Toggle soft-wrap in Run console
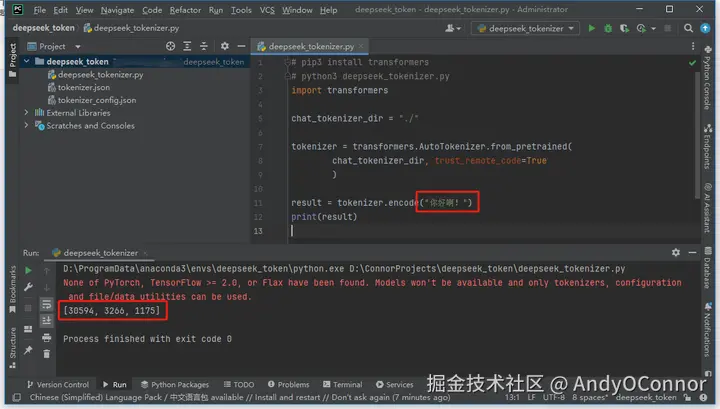Viewport: 720px width, 409px height. (46, 304)
